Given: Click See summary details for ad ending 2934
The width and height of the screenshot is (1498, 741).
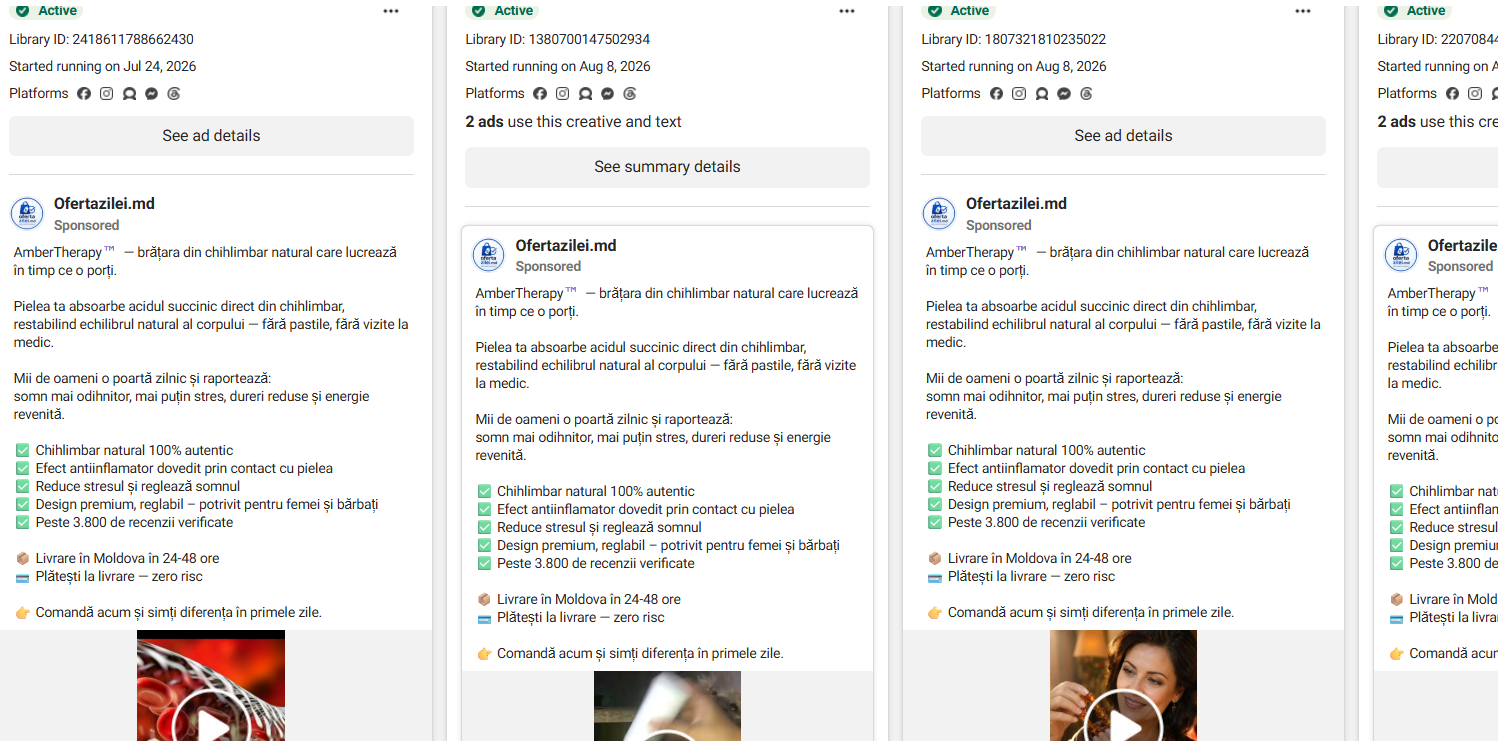Looking at the screenshot, I should tap(667, 167).
